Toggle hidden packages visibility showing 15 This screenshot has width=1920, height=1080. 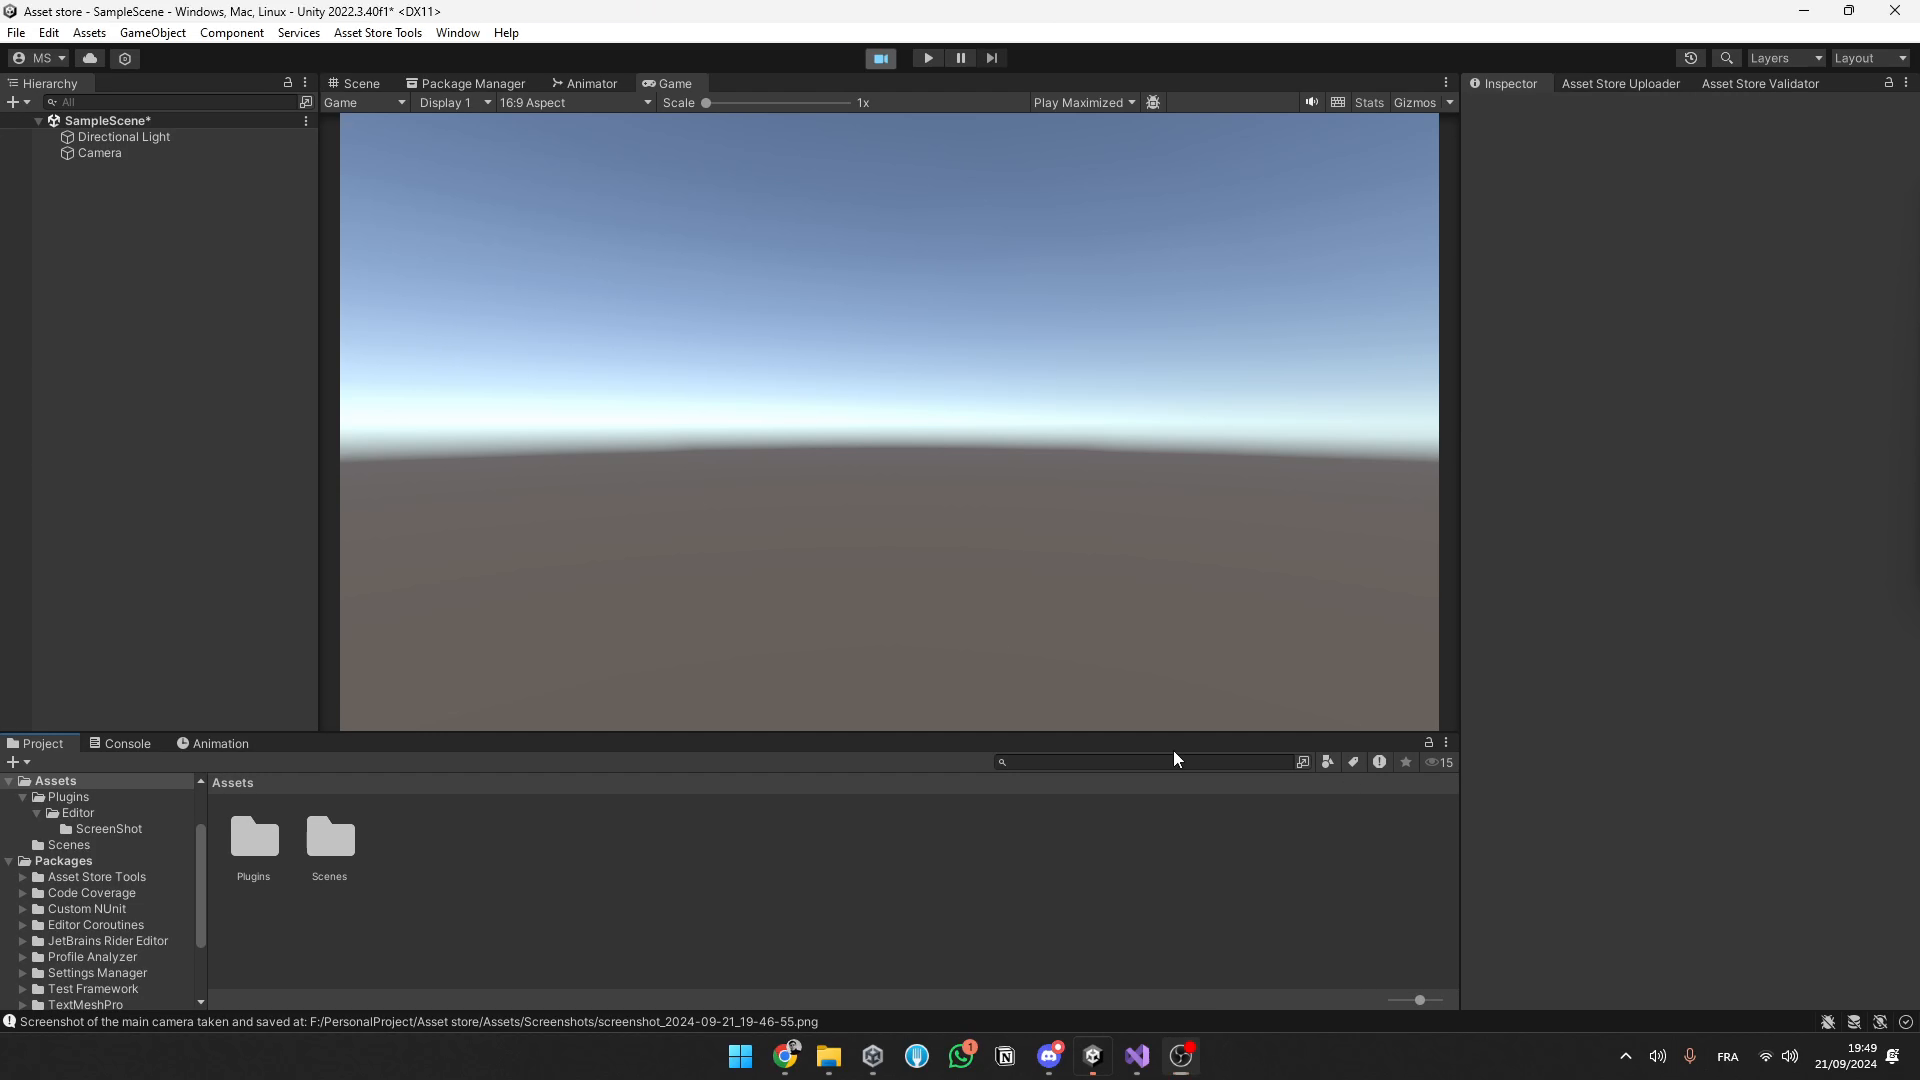pyautogui.click(x=1439, y=762)
